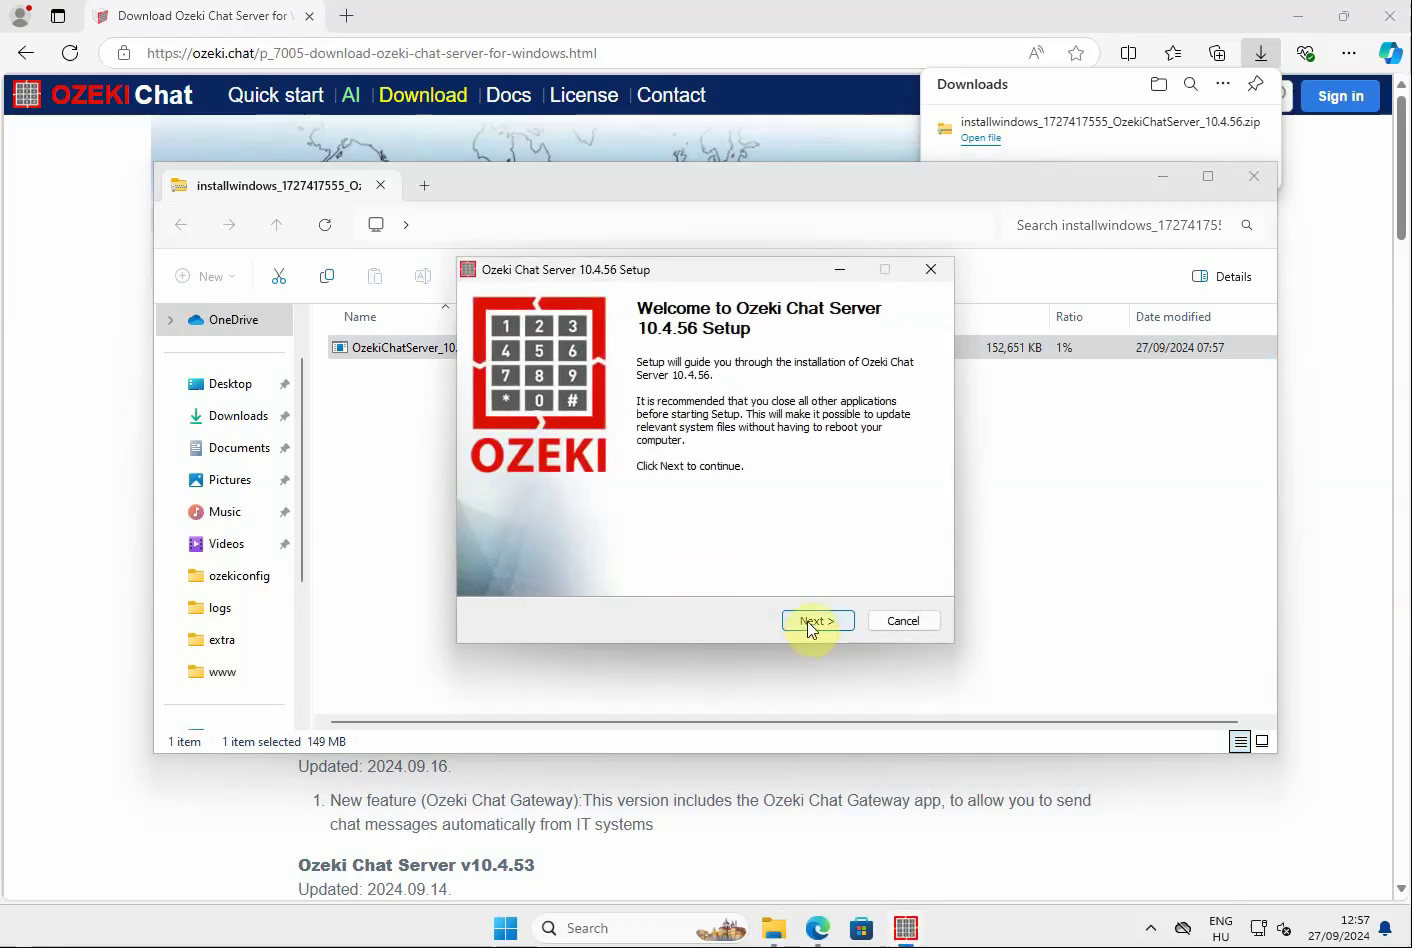Open Desktop in Explorer sidebar
The width and height of the screenshot is (1412, 948).
[x=230, y=384]
